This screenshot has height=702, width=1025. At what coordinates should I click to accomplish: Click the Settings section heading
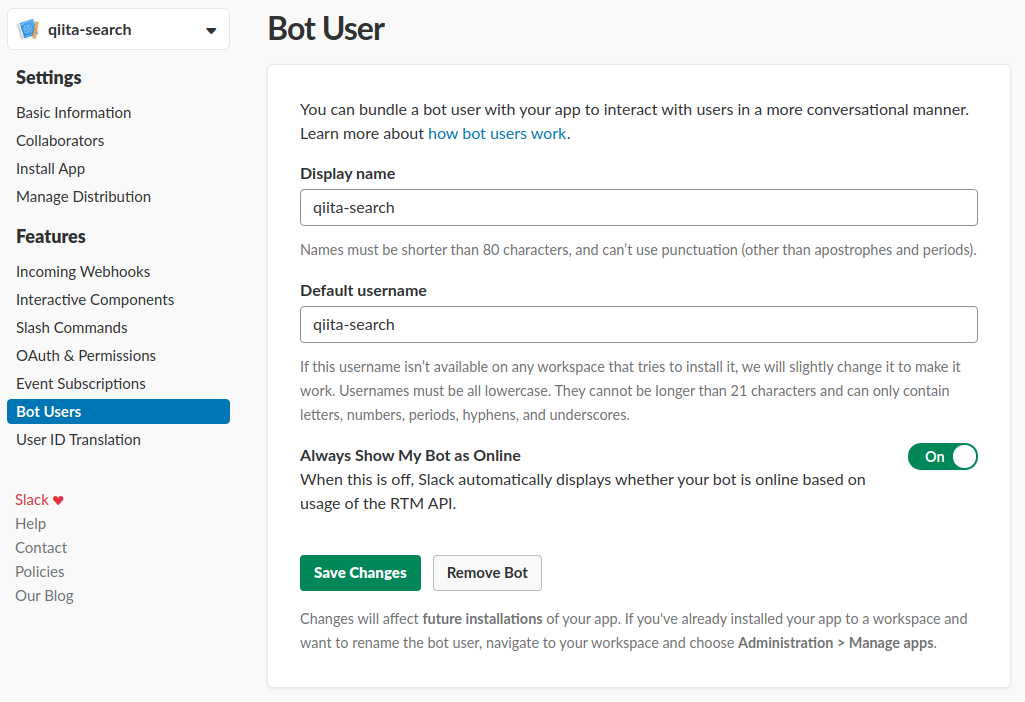click(49, 77)
